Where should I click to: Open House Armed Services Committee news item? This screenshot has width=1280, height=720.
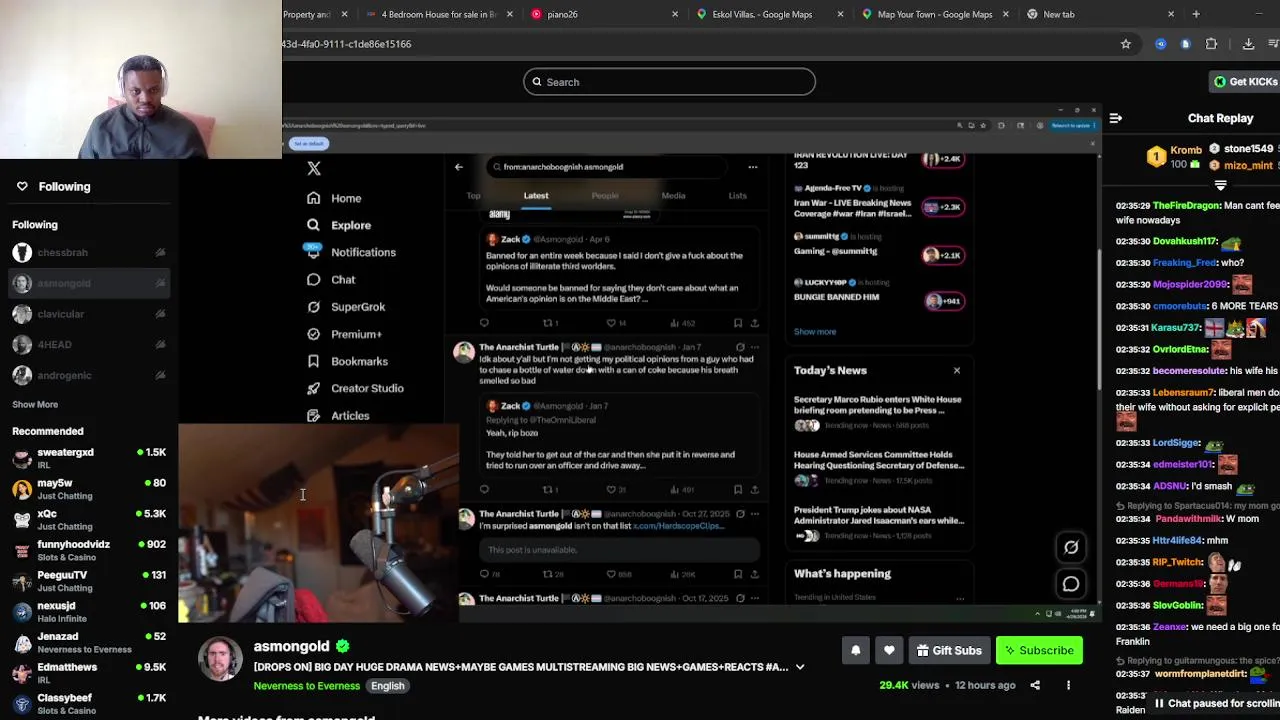(x=878, y=467)
